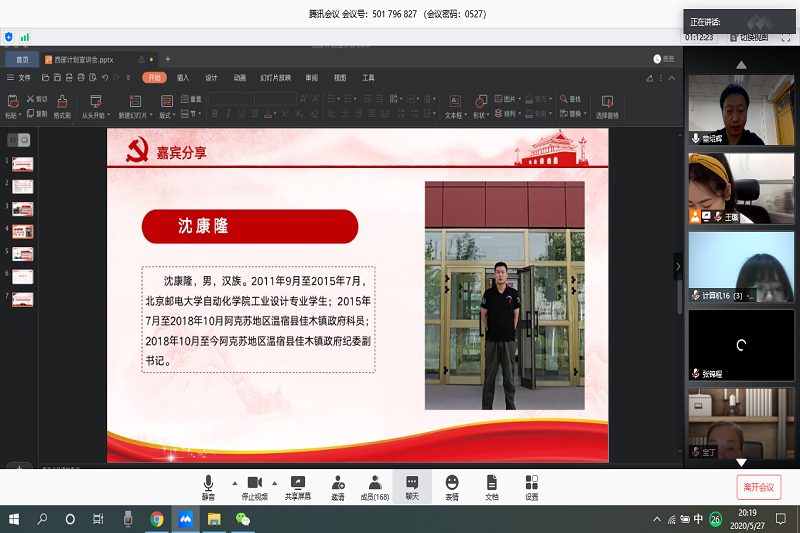Click the share screen icon
Viewport: 800px width, 533px height.
pos(297,486)
